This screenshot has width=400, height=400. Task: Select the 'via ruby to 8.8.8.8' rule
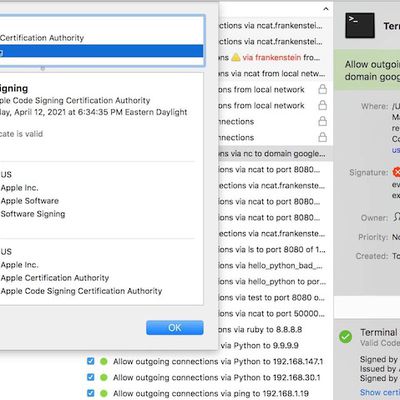[x=275, y=329]
